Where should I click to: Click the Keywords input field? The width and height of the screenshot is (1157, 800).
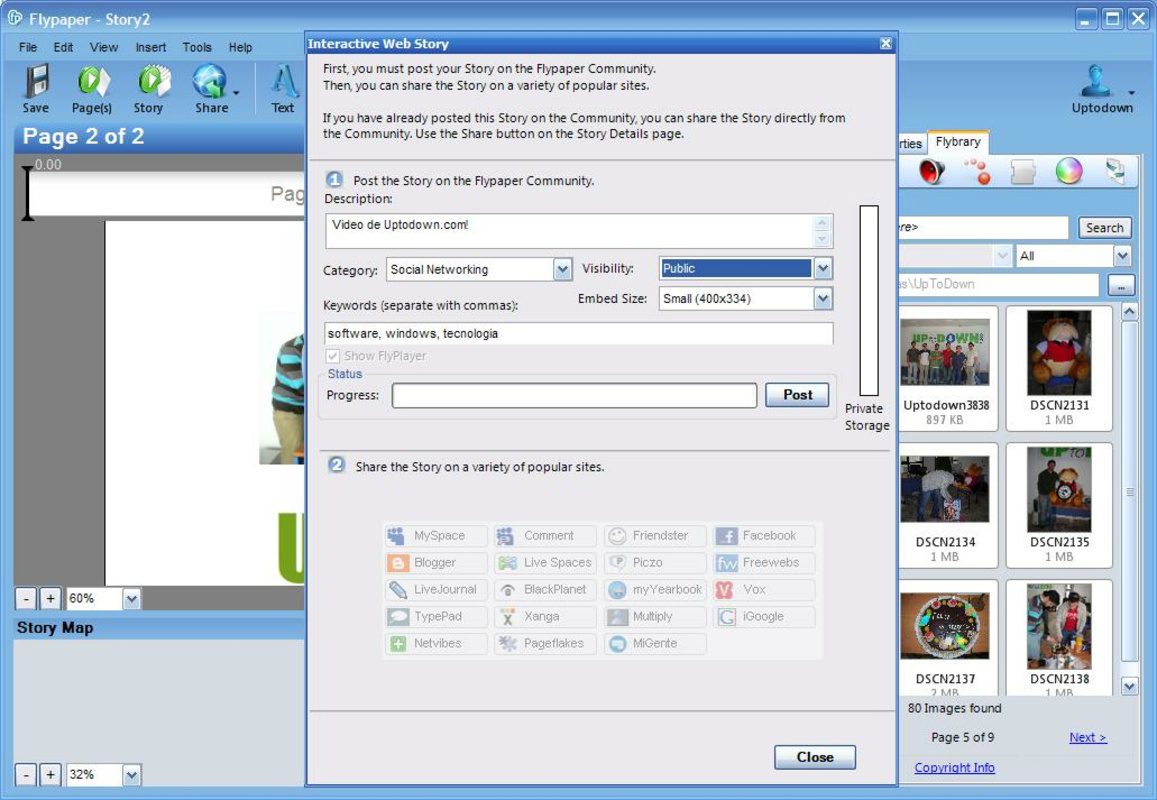click(x=578, y=334)
